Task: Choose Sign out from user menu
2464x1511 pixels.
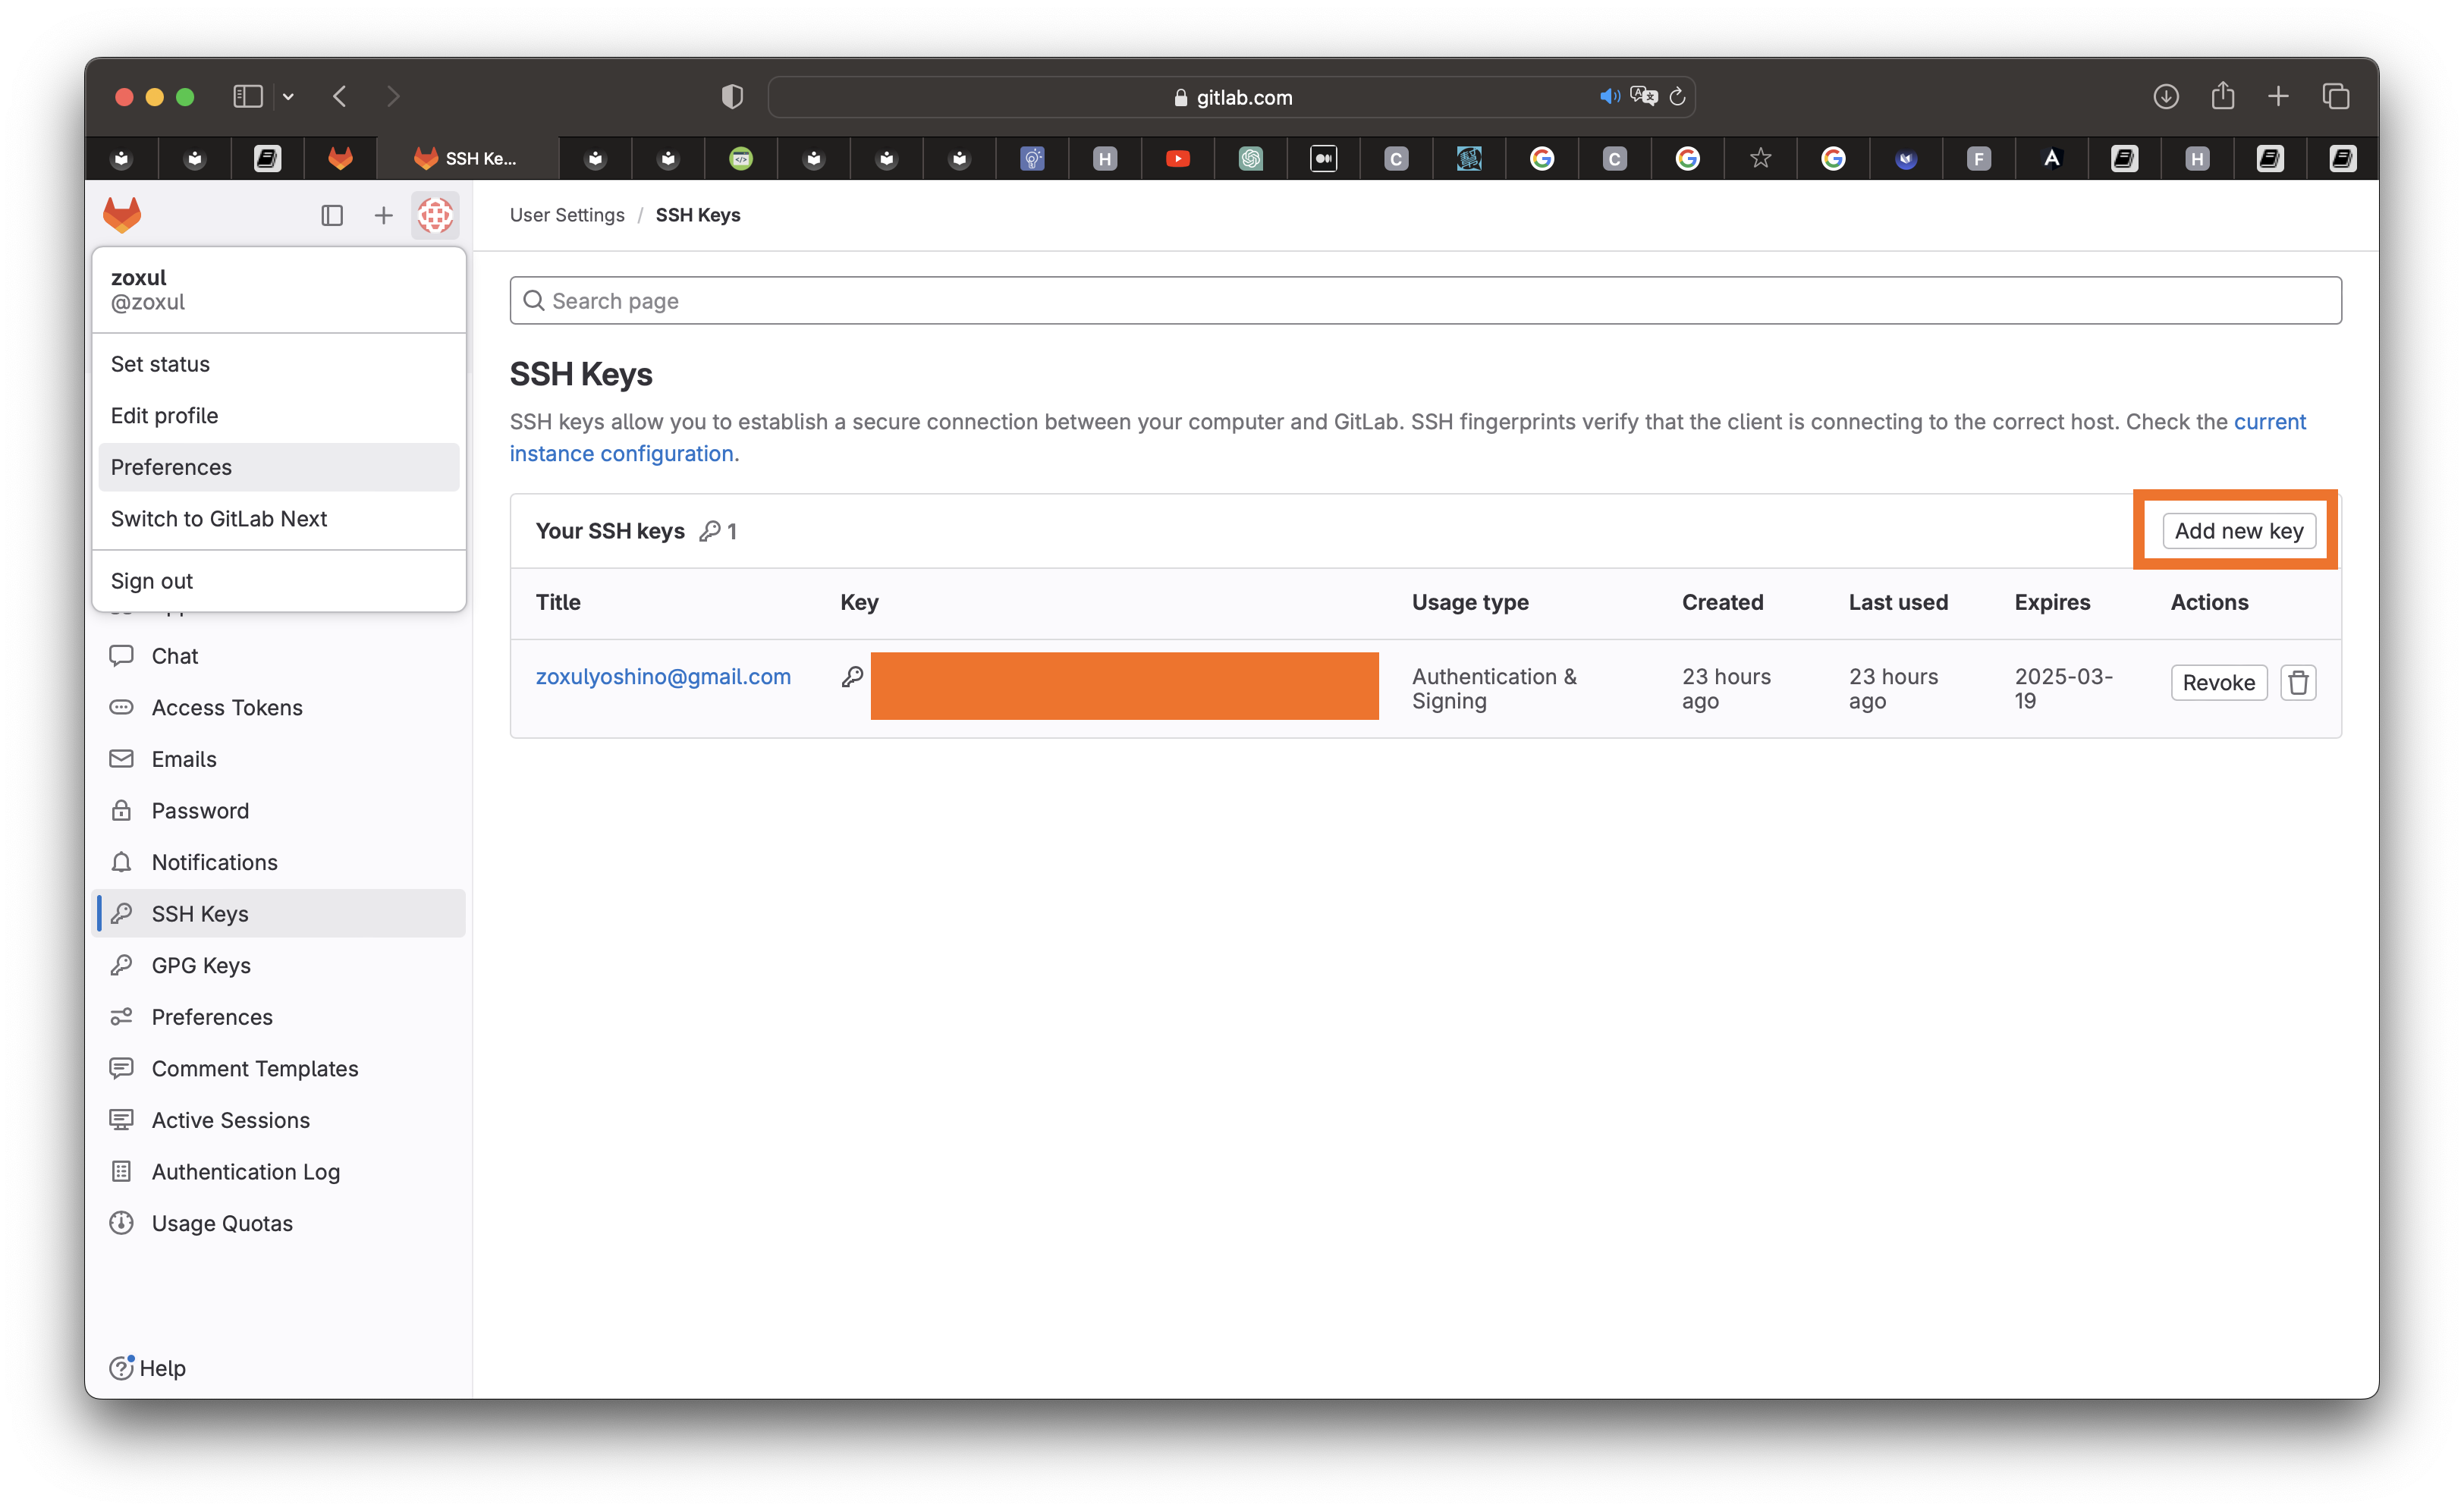Action: [x=152, y=581]
